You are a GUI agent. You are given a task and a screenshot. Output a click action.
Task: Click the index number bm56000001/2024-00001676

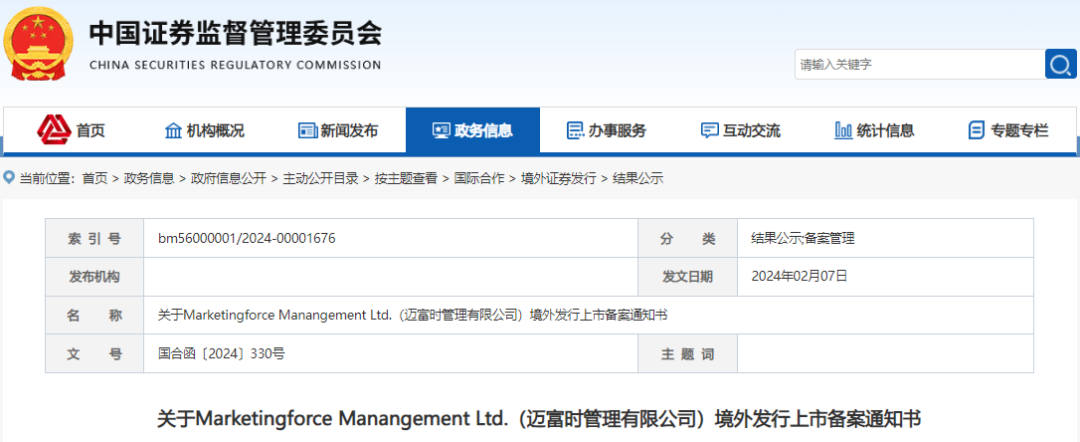[x=247, y=238]
